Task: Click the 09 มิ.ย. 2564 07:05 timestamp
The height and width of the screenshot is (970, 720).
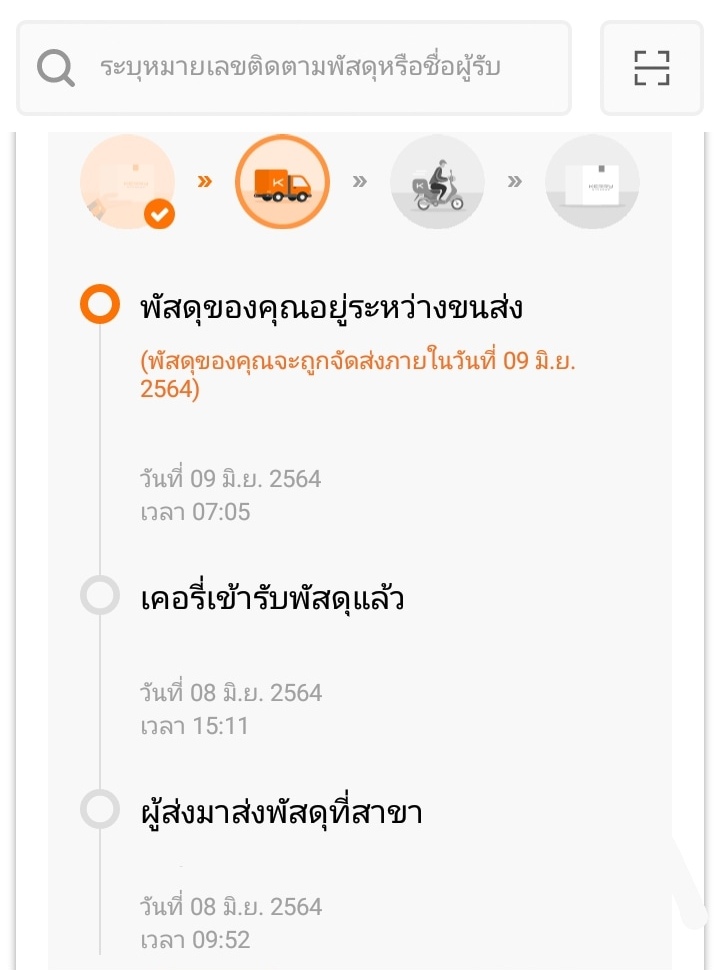Action: pos(231,495)
